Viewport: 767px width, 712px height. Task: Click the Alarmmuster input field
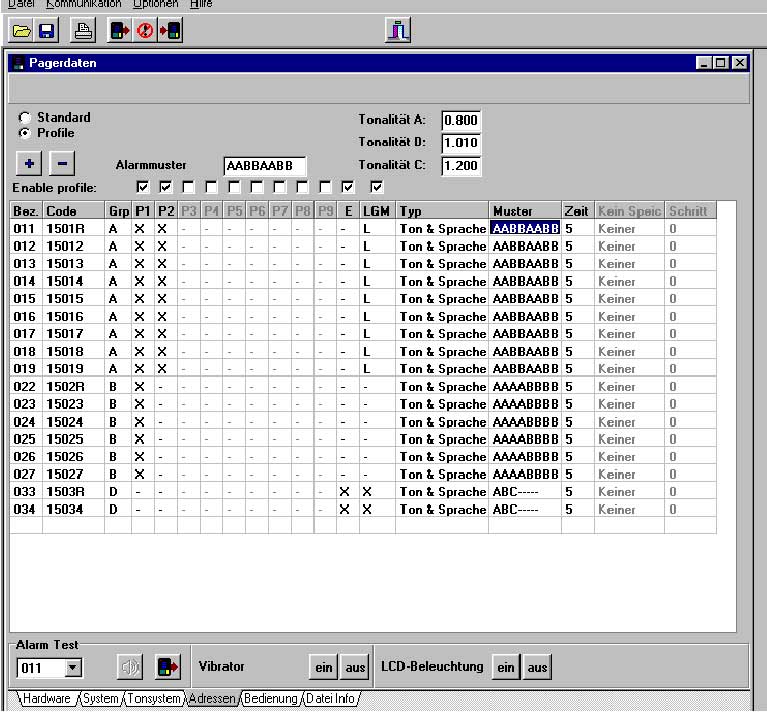264,166
